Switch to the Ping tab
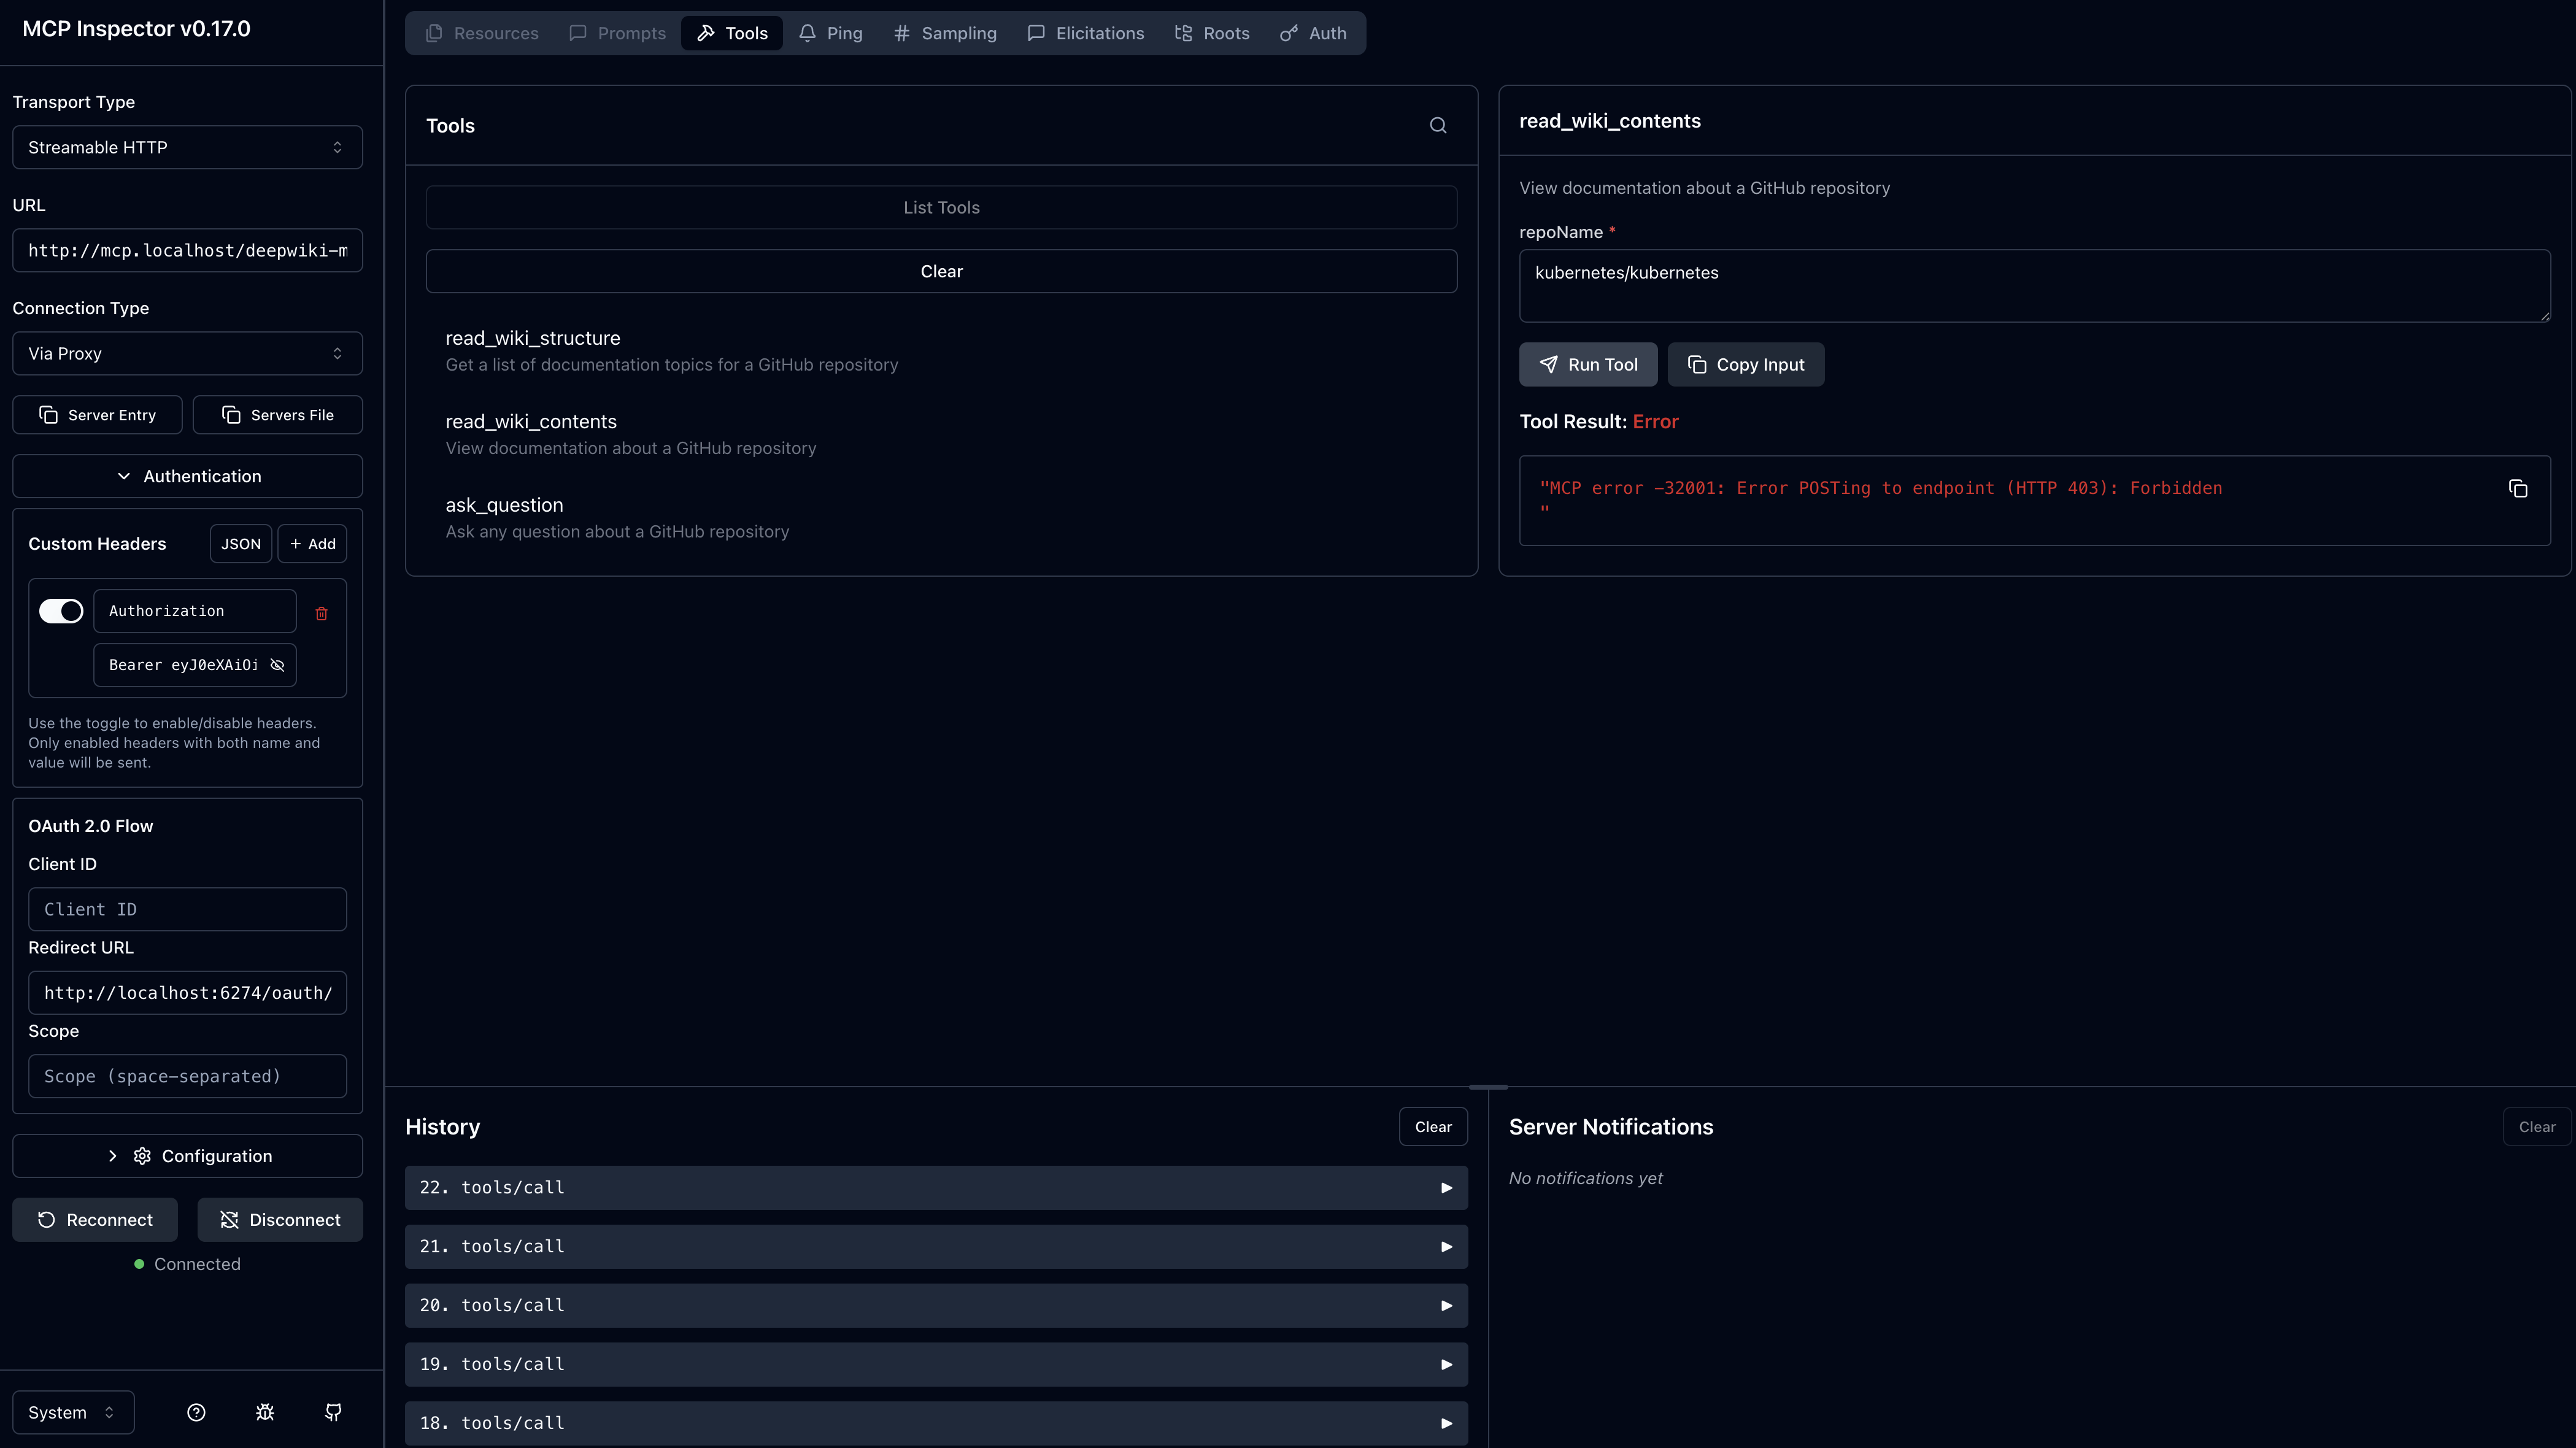2576x1448 pixels. [x=831, y=33]
